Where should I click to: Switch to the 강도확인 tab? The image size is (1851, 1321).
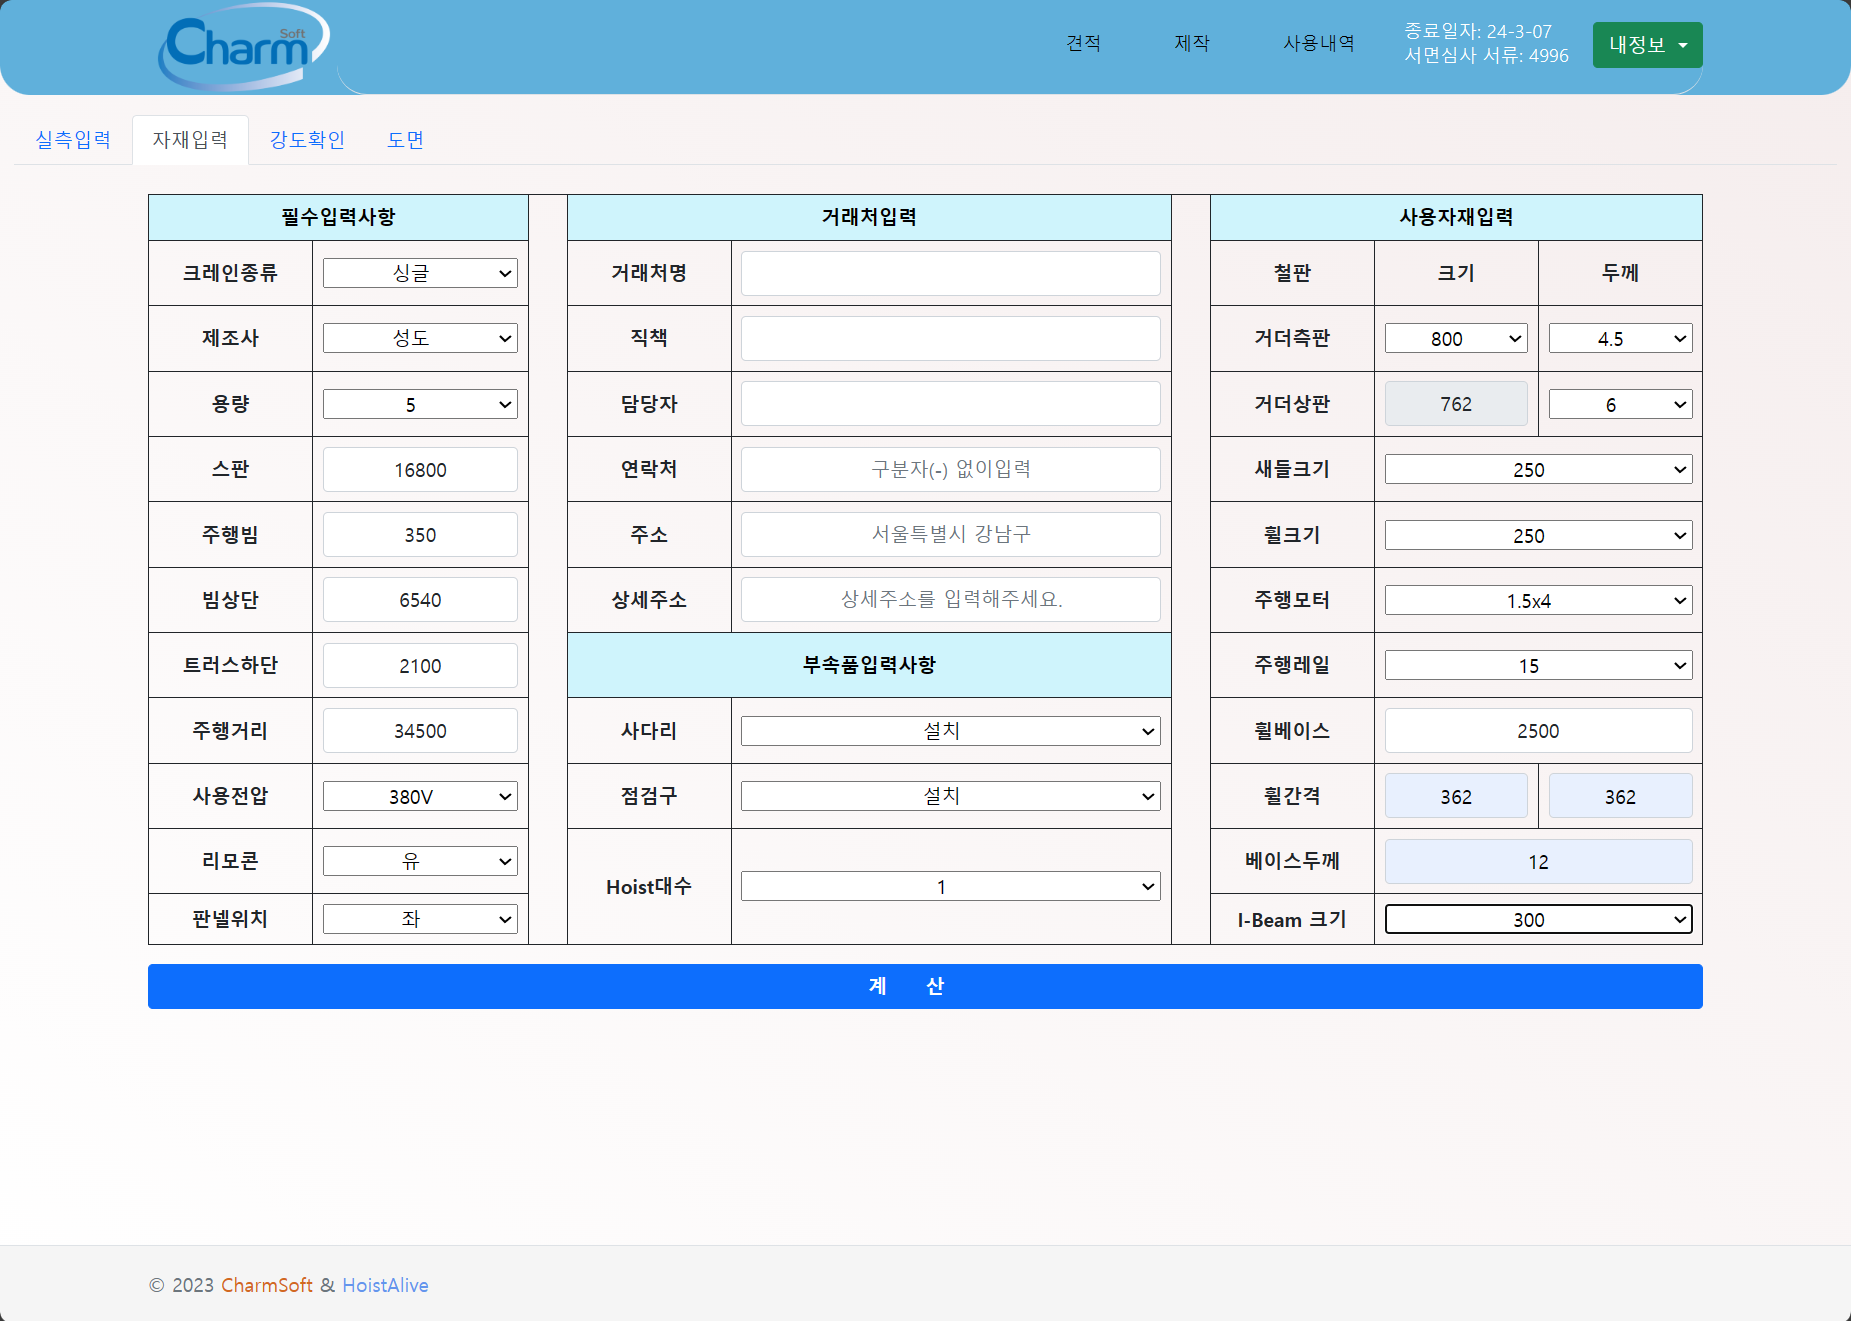click(x=307, y=140)
